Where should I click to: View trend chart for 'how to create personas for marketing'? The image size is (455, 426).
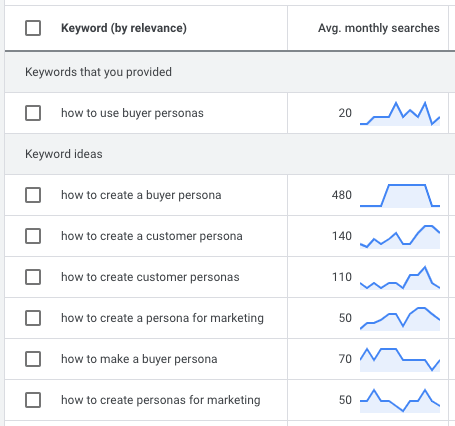[x=400, y=401]
